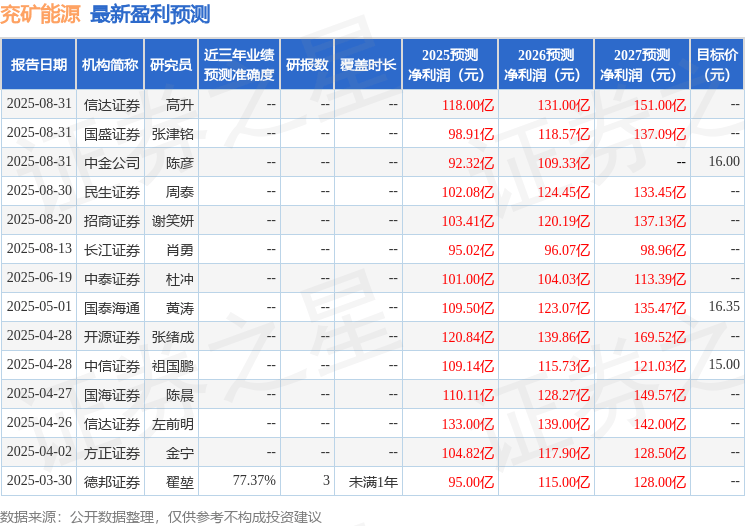This screenshot has height=526, width=745.
Task: Click profit value 128.00亿
Action: 660,482
